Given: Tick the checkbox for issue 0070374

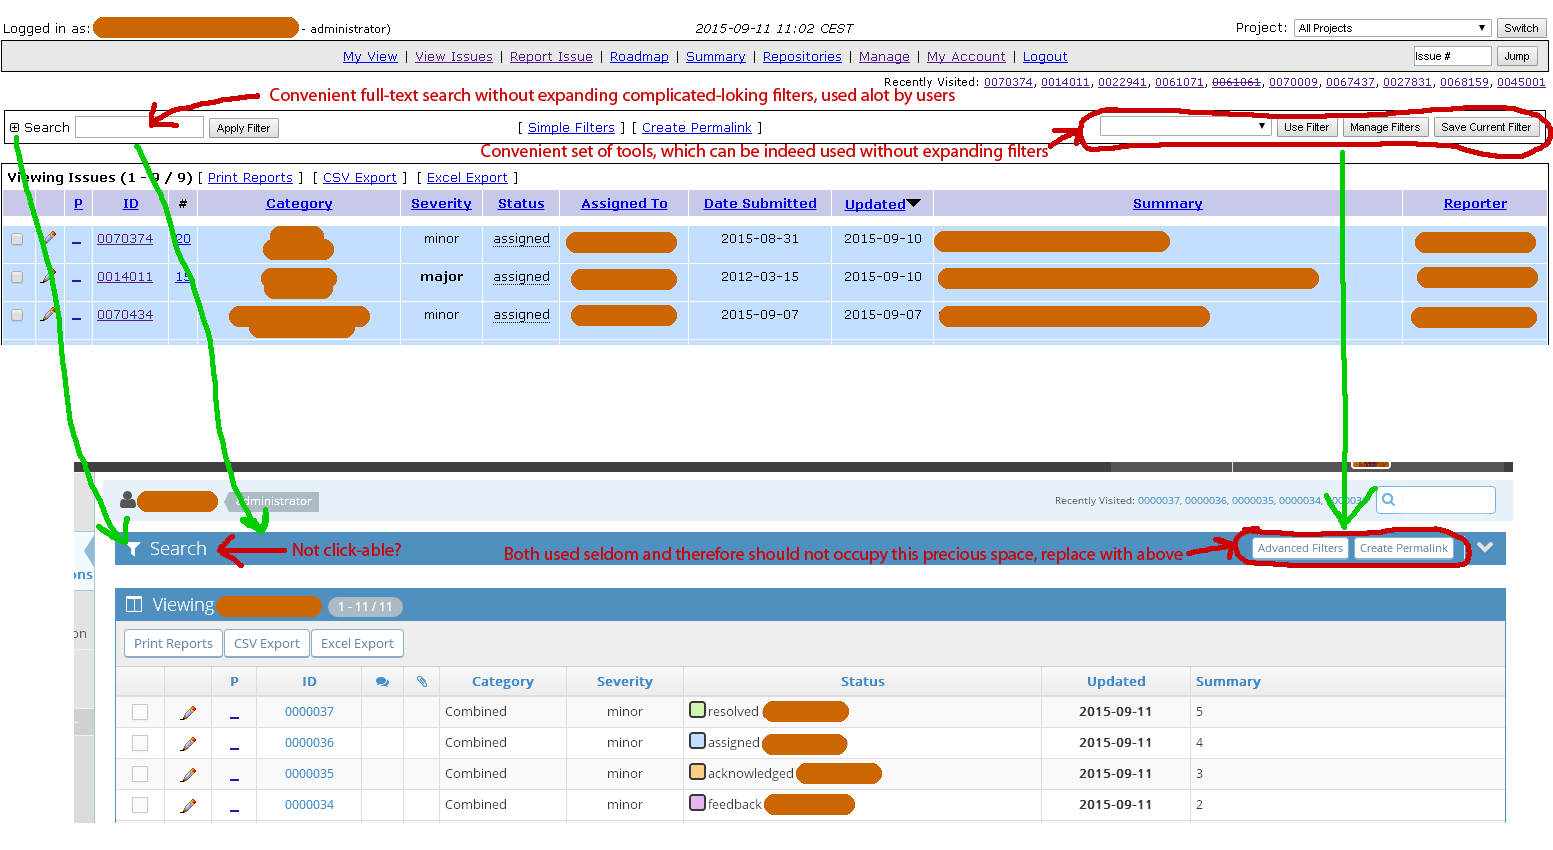Looking at the screenshot, I should click(17, 239).
